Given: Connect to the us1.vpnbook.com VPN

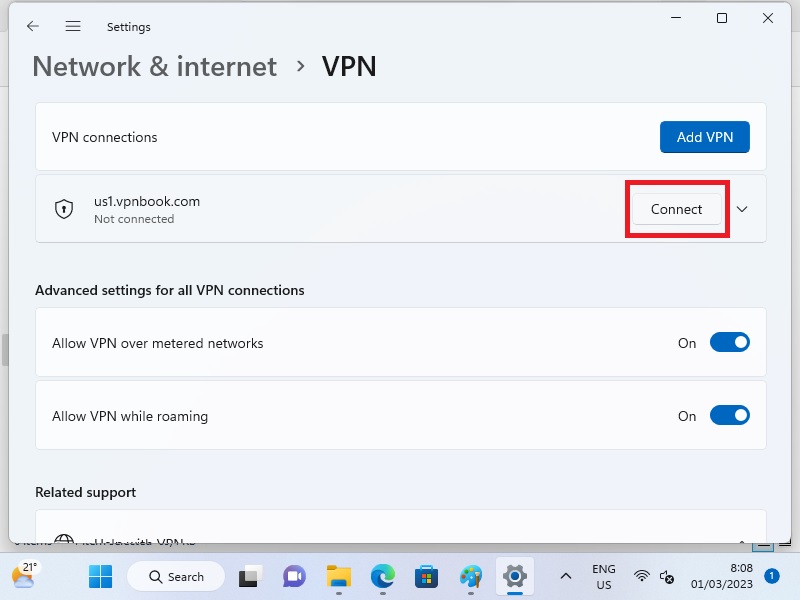Looking at the screenshot, I should 676,209.
